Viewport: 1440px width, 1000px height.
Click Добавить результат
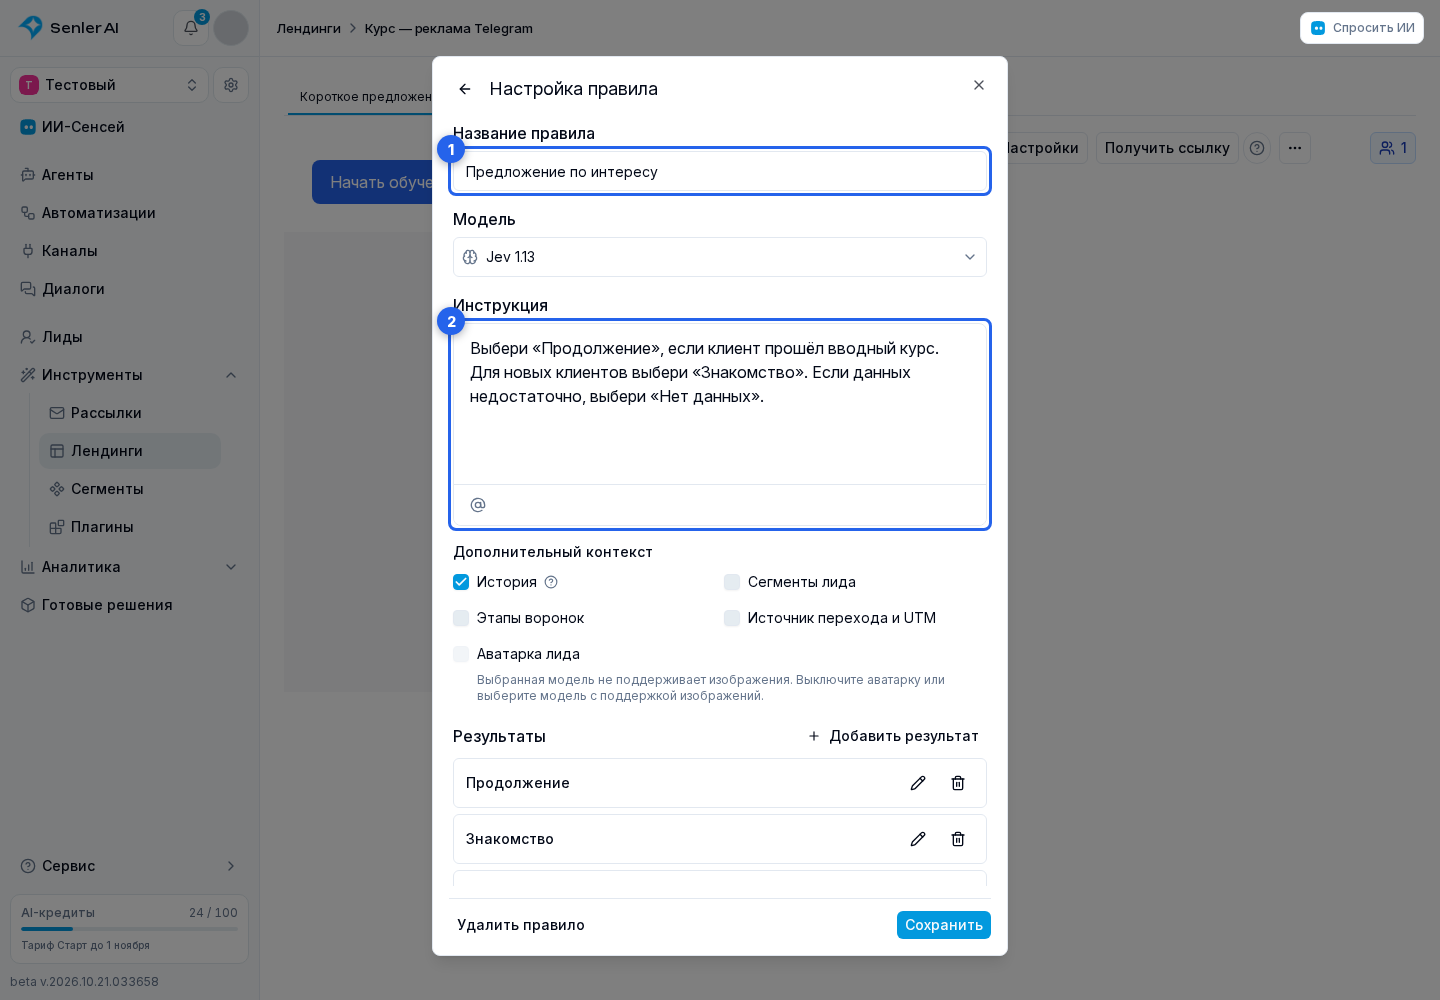coord(893,736)
